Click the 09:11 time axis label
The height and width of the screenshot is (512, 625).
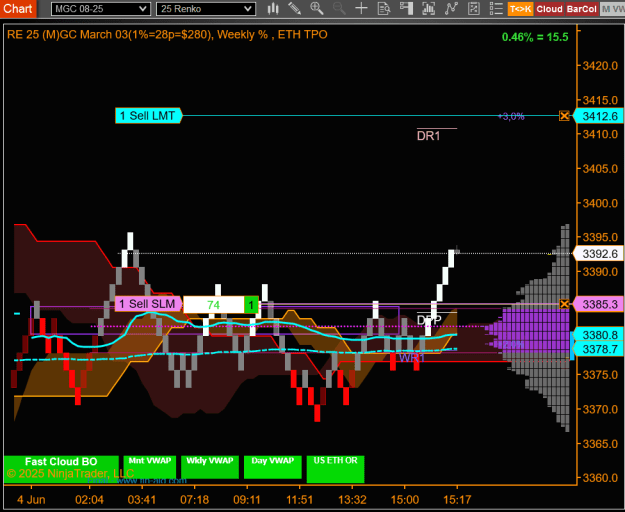[247, 499]
